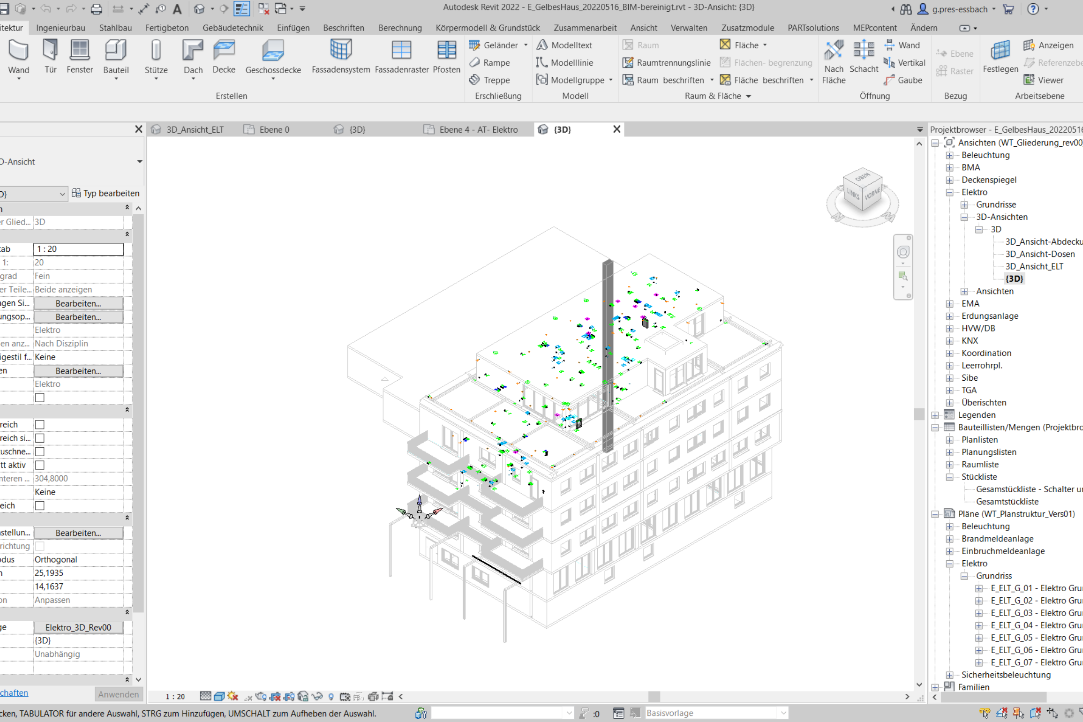Choose the Decke ceiling tool
Image resolution: width=1083 pixels, height=722 pixels.
[x=224, y=56]
